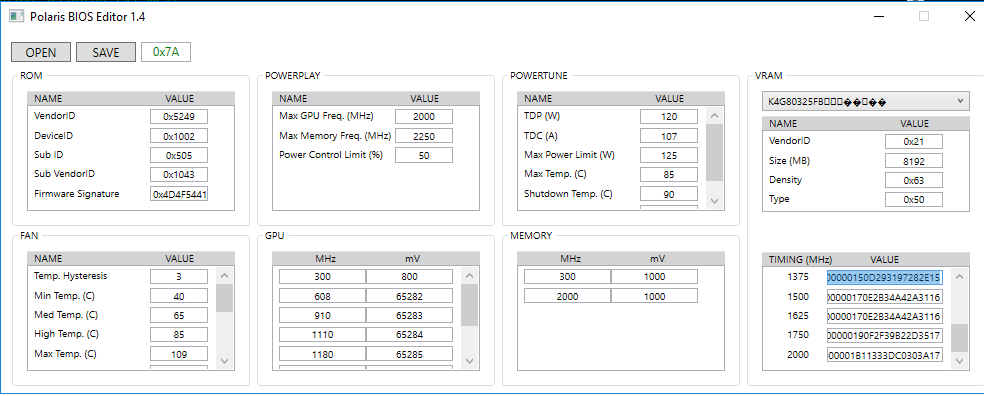Click GPU list scrollbar up arrow
Image resolution: width=986 pixels, height=396 pixels.
pyautogui.click(x=470, y=276)
